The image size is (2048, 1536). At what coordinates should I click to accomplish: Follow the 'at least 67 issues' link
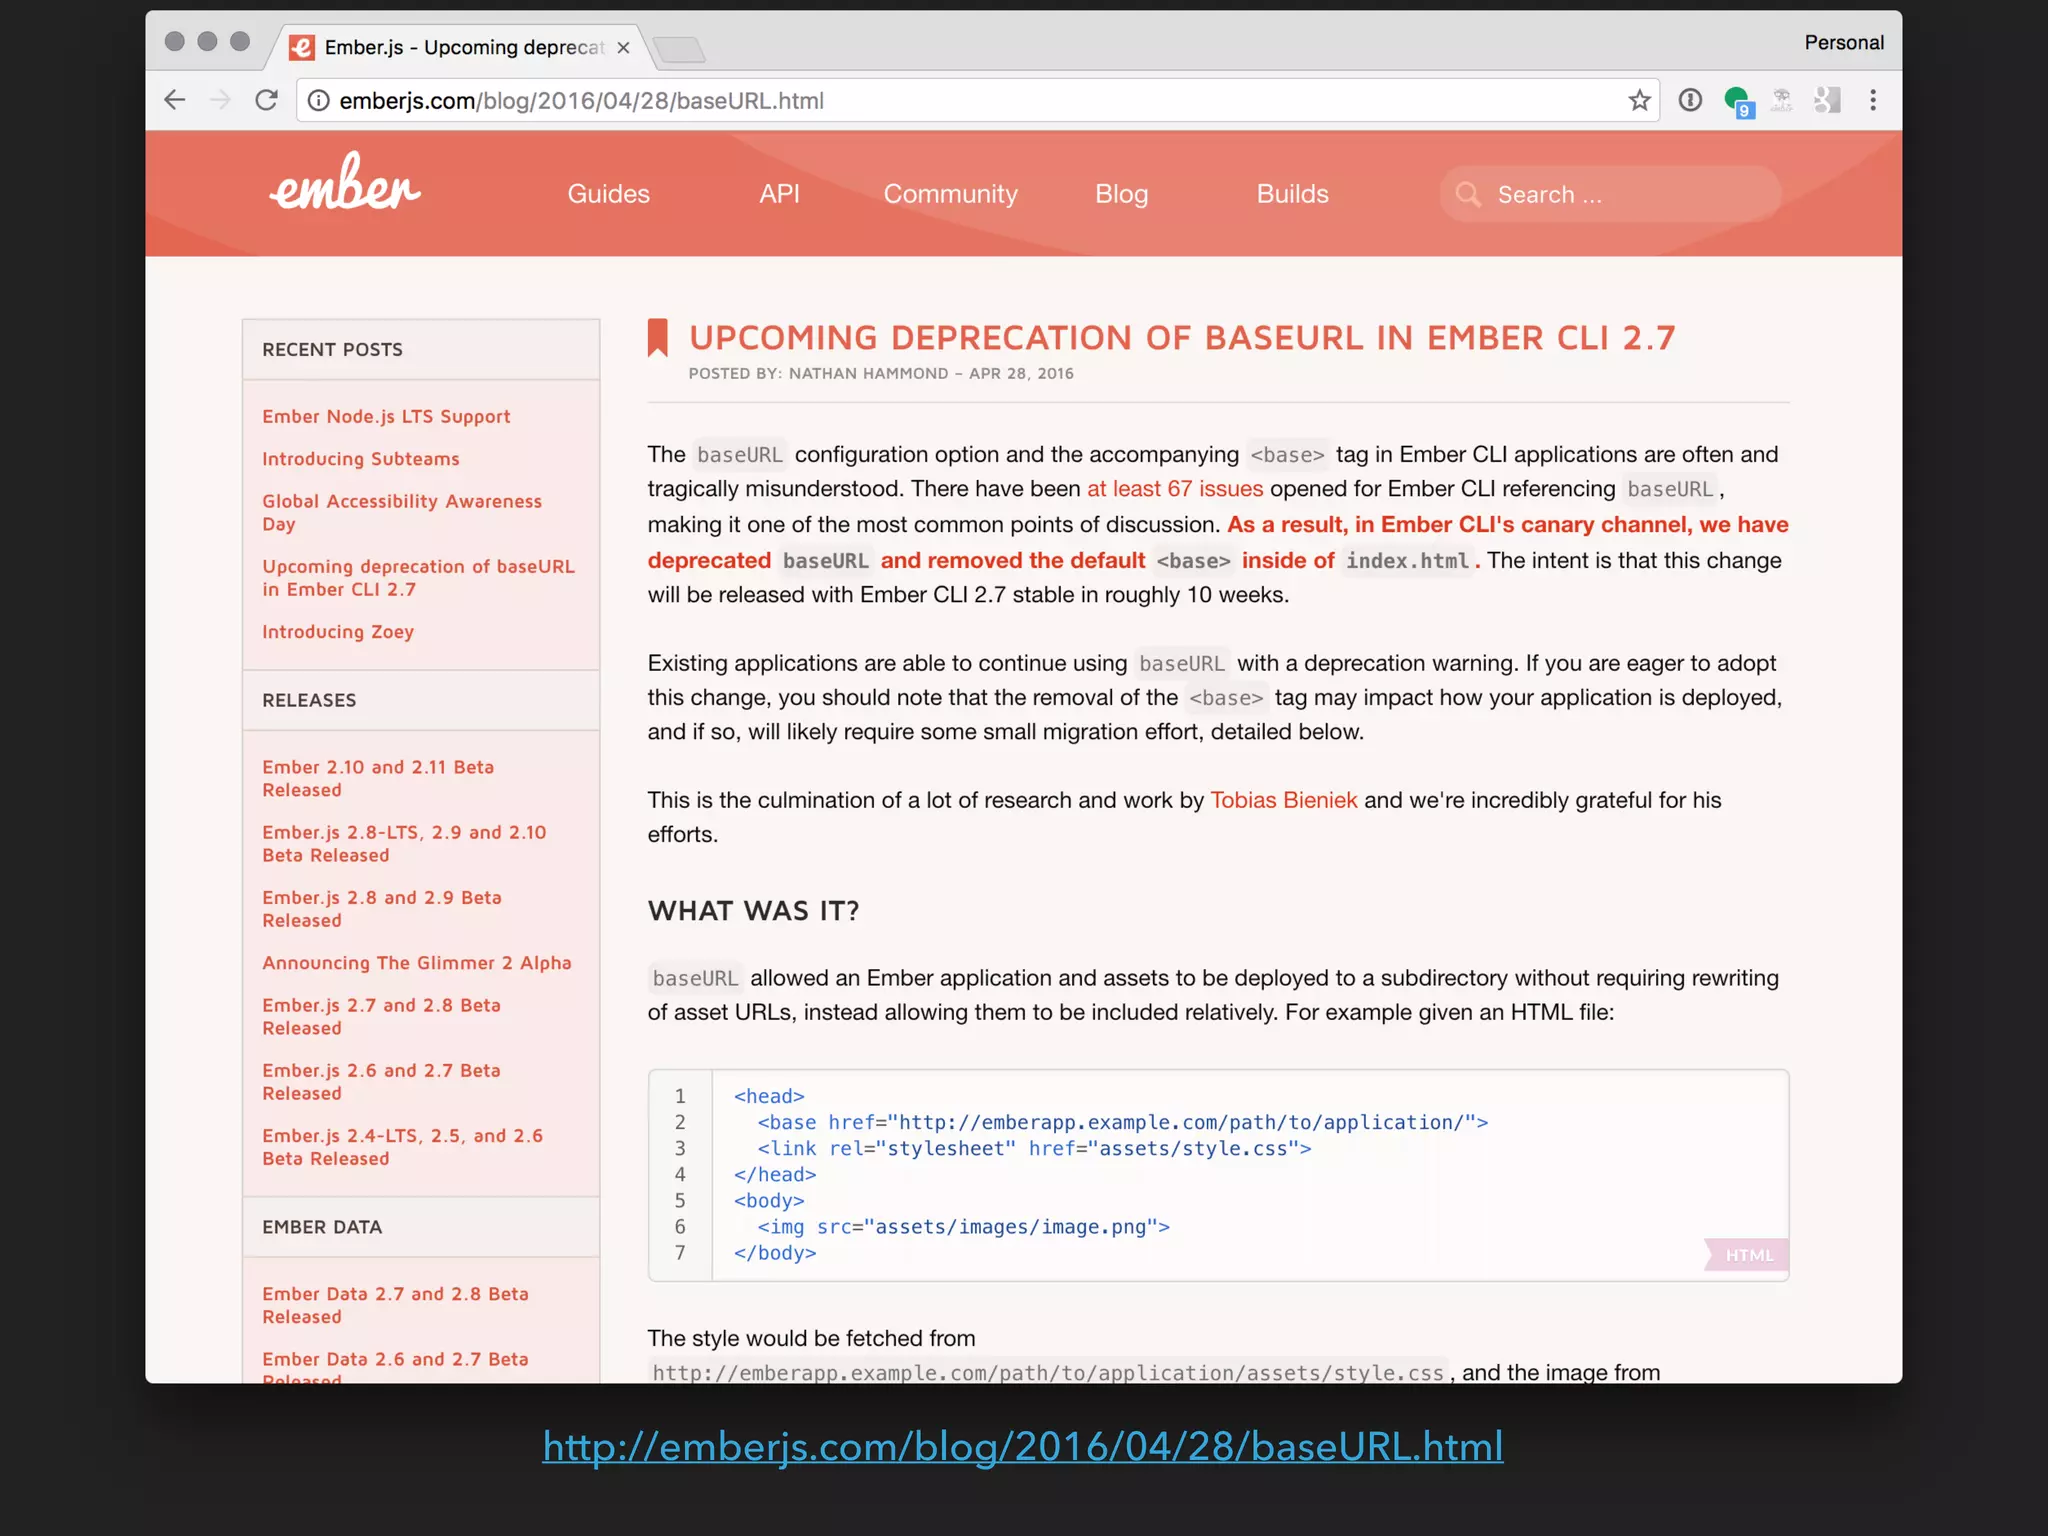[1174, 489]
